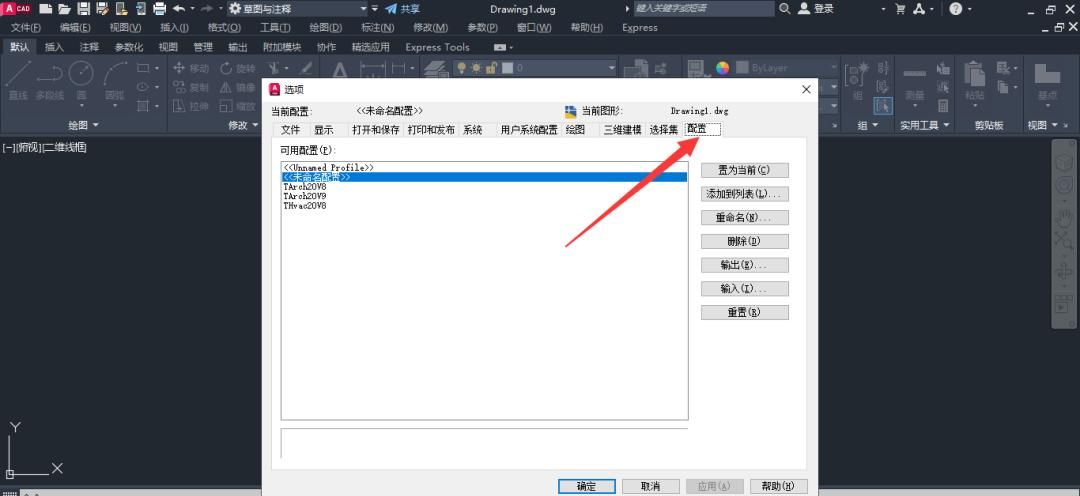Expand the 修改 panel flyout
Screen dimensions: 1080x496
(x=243, y=125)
